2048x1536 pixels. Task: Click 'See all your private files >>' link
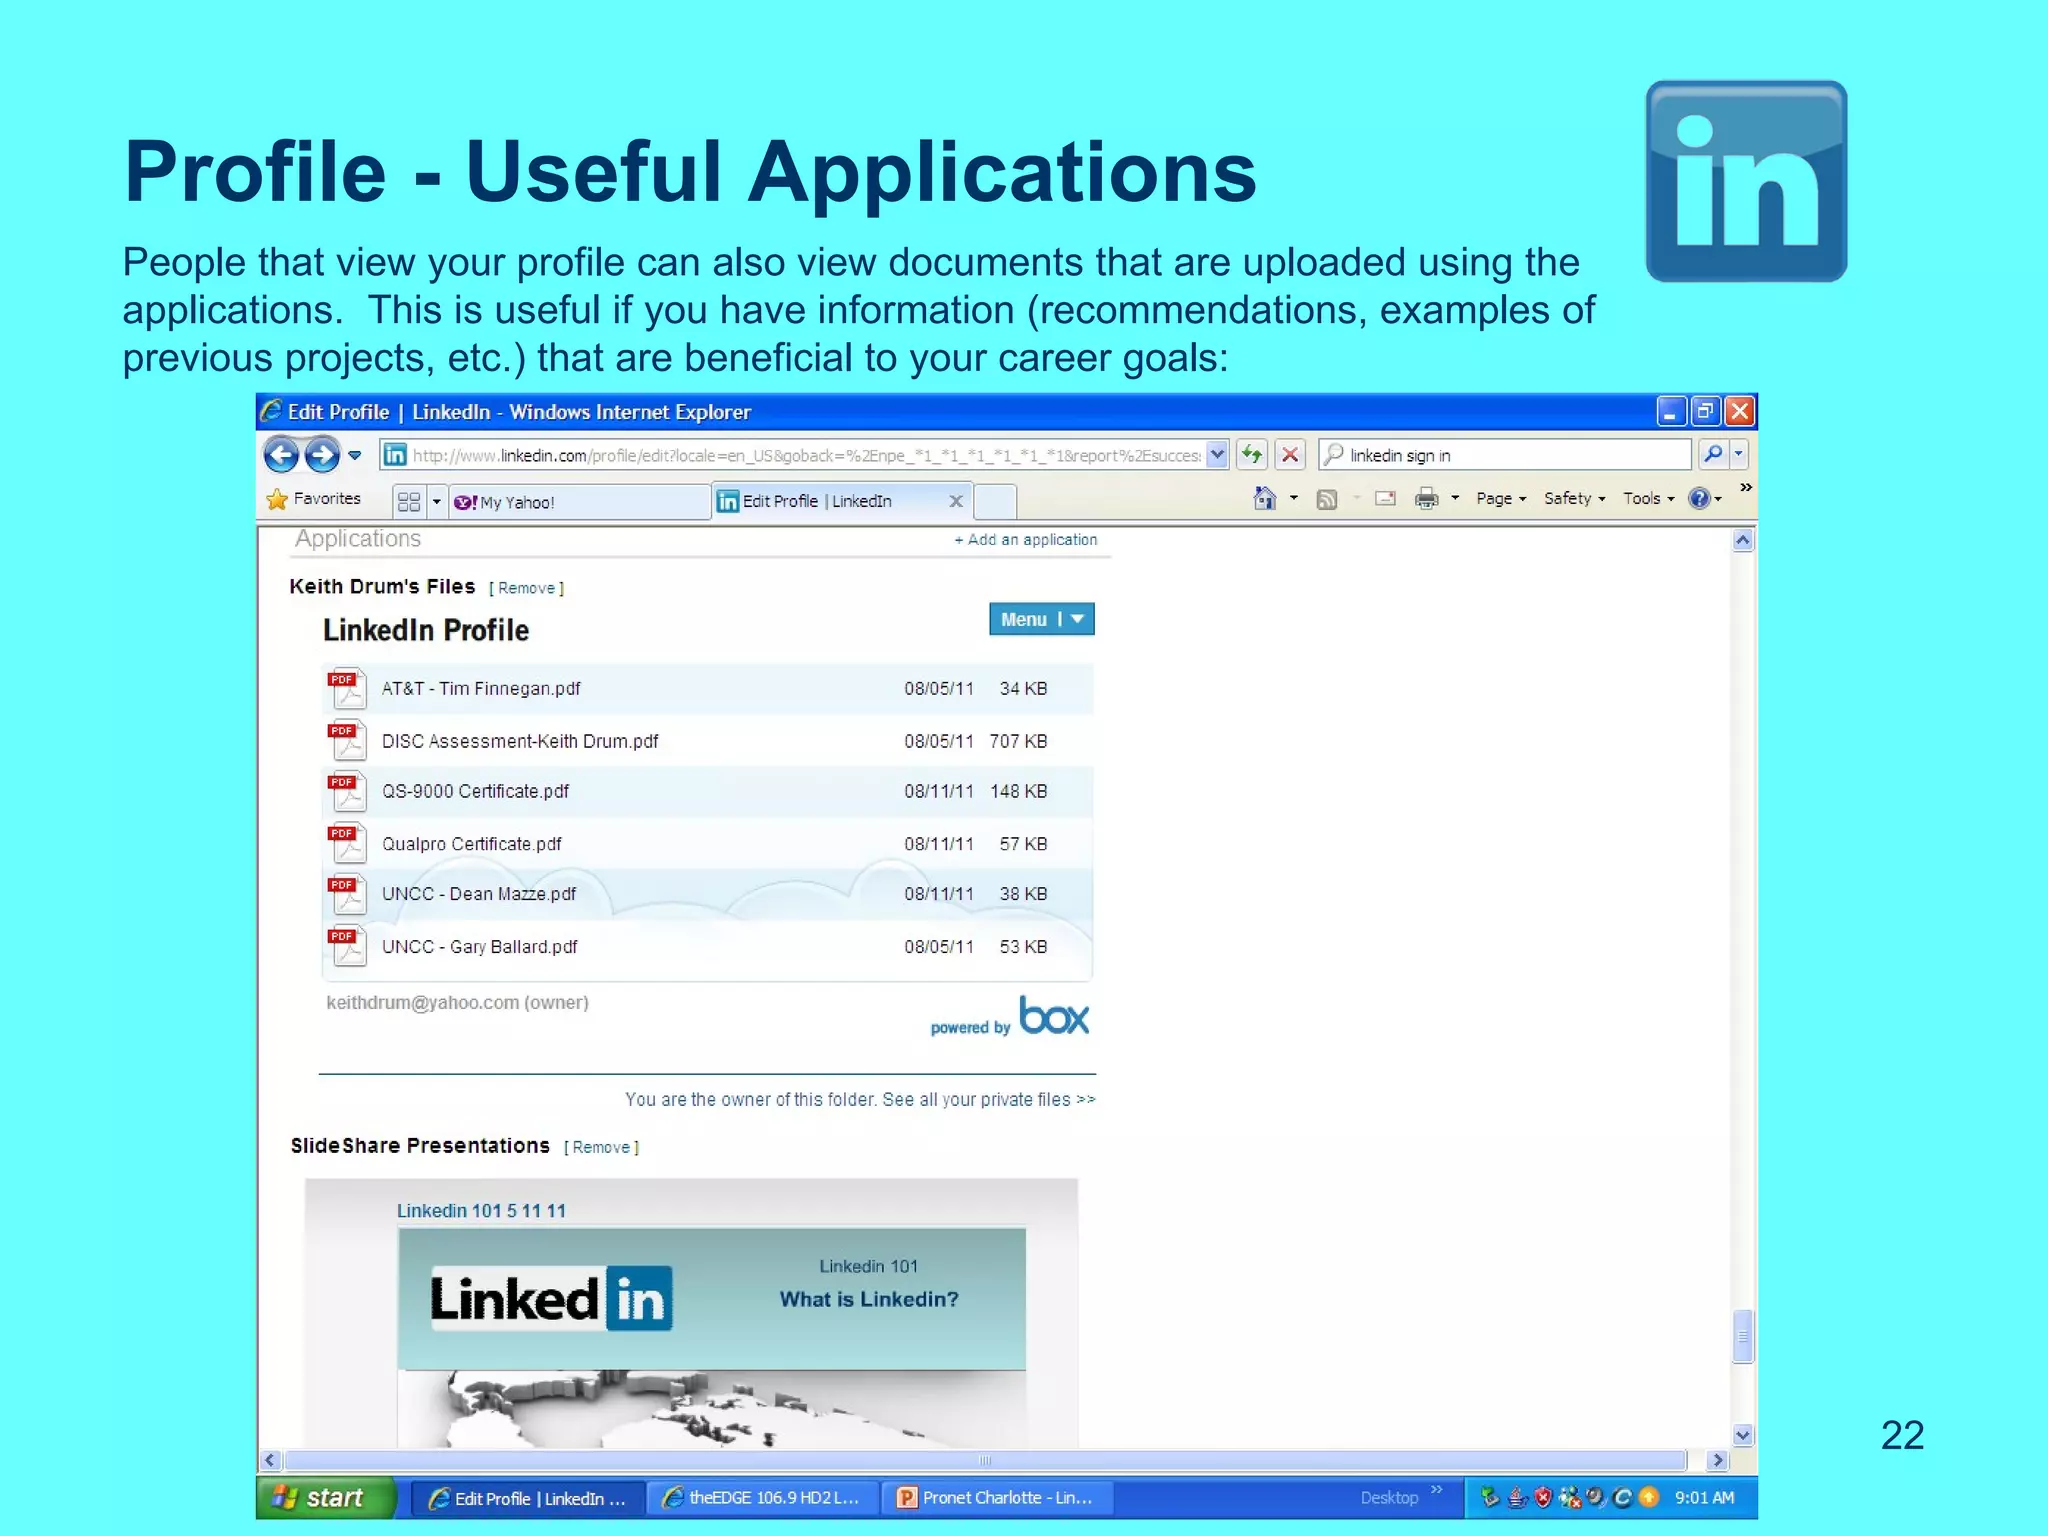pos(989,1099)
